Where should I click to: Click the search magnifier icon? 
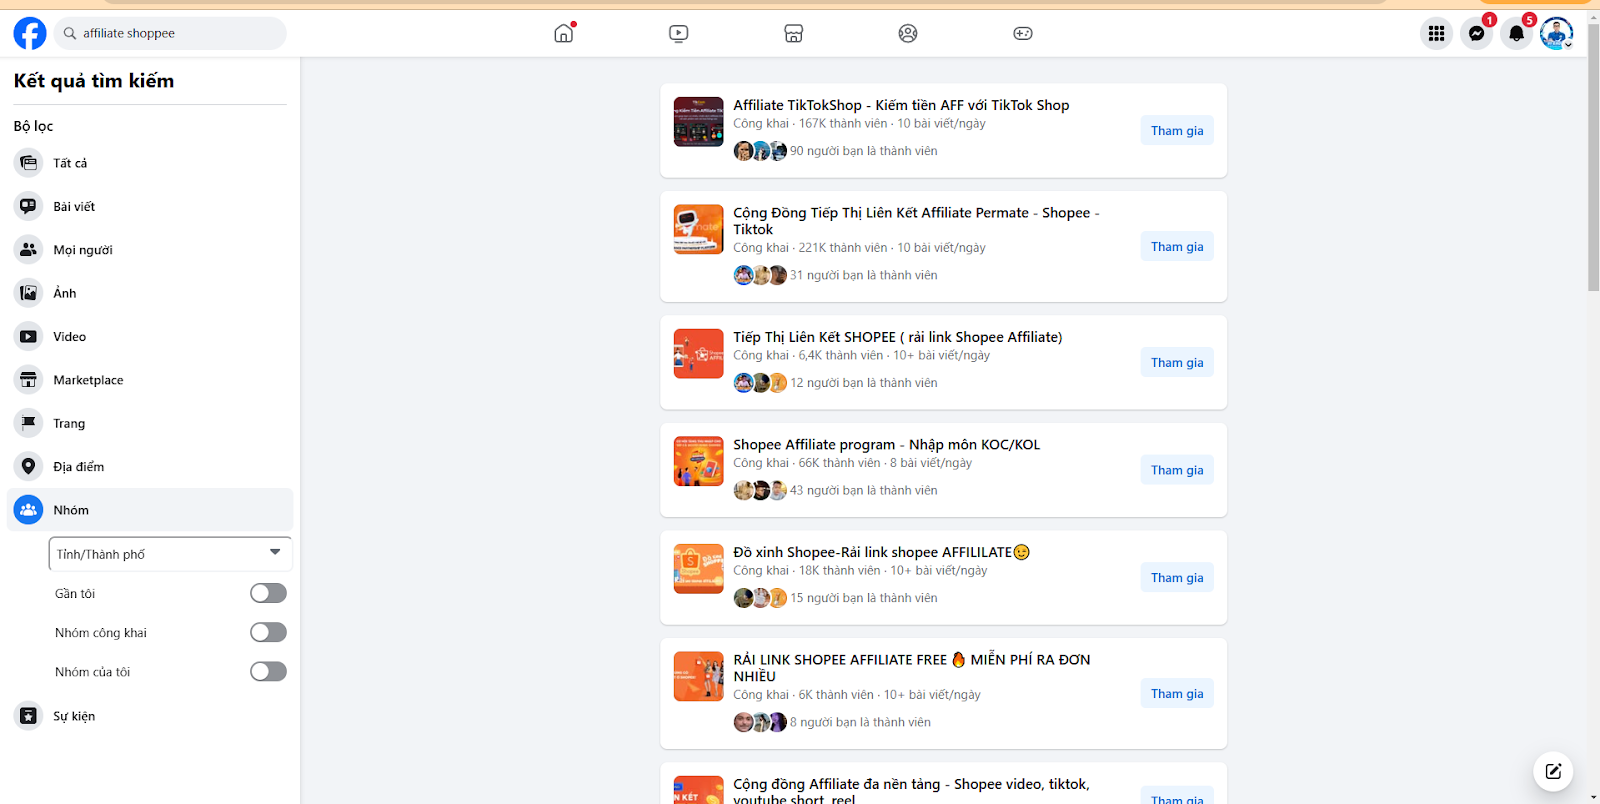click(70, 33)
